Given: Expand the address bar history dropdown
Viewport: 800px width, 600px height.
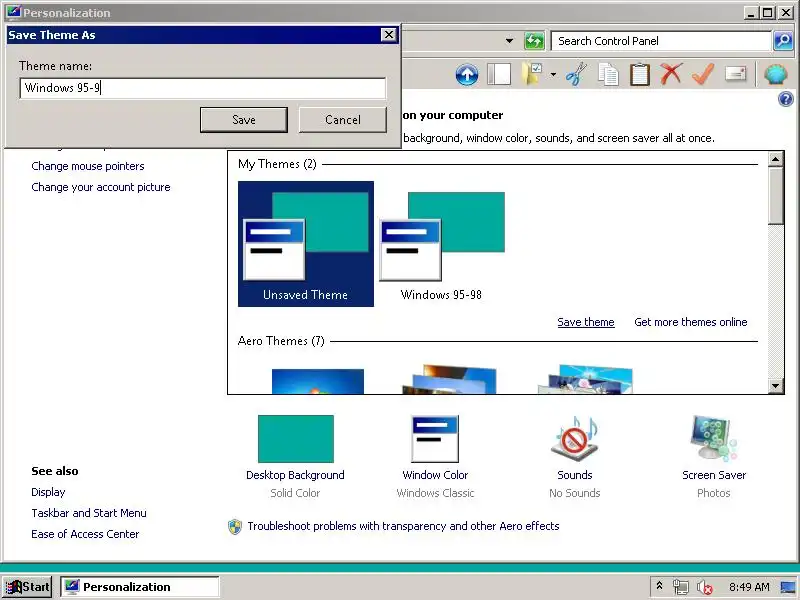Looking at the screenshot, I should coord(509,41).
